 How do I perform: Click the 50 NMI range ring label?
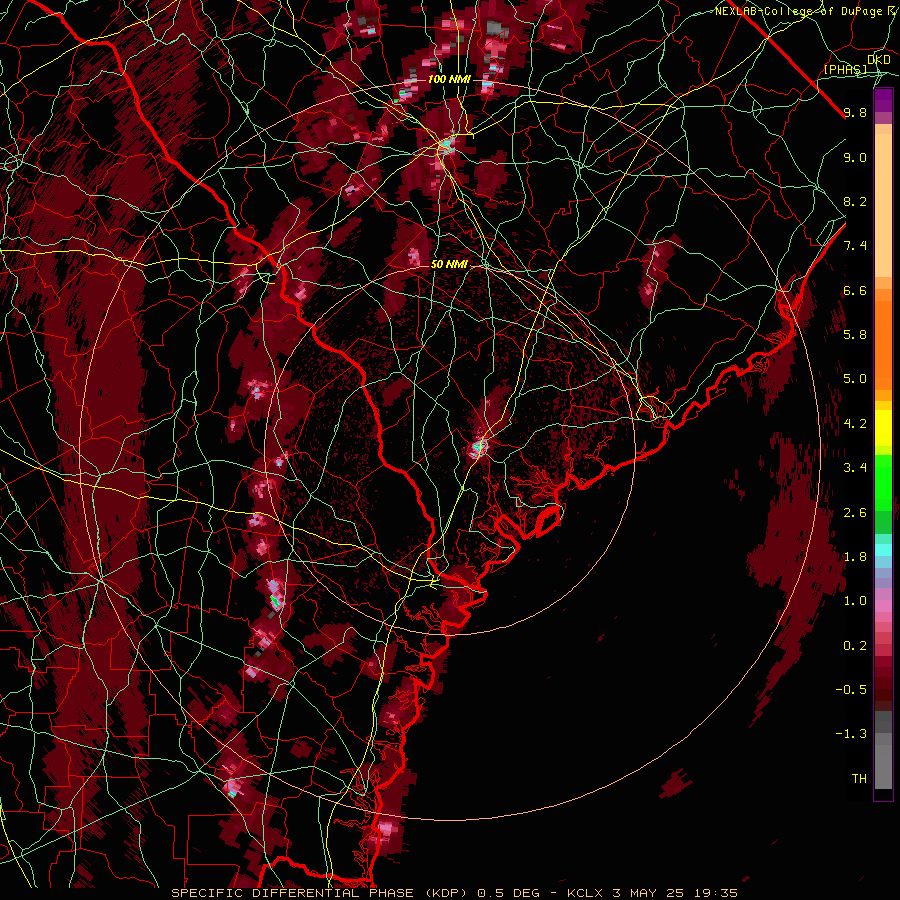click(x=449, y=265)
